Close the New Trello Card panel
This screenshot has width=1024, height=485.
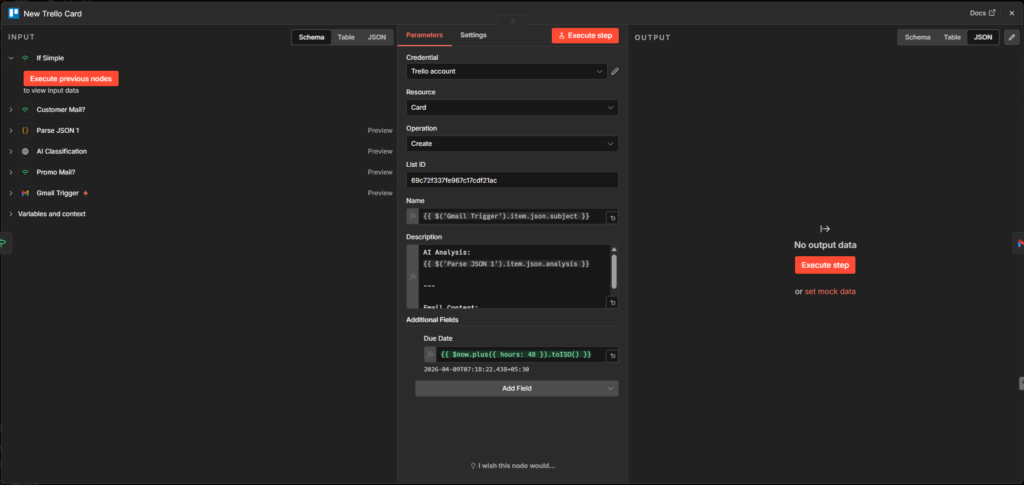tap(1012, 13)
